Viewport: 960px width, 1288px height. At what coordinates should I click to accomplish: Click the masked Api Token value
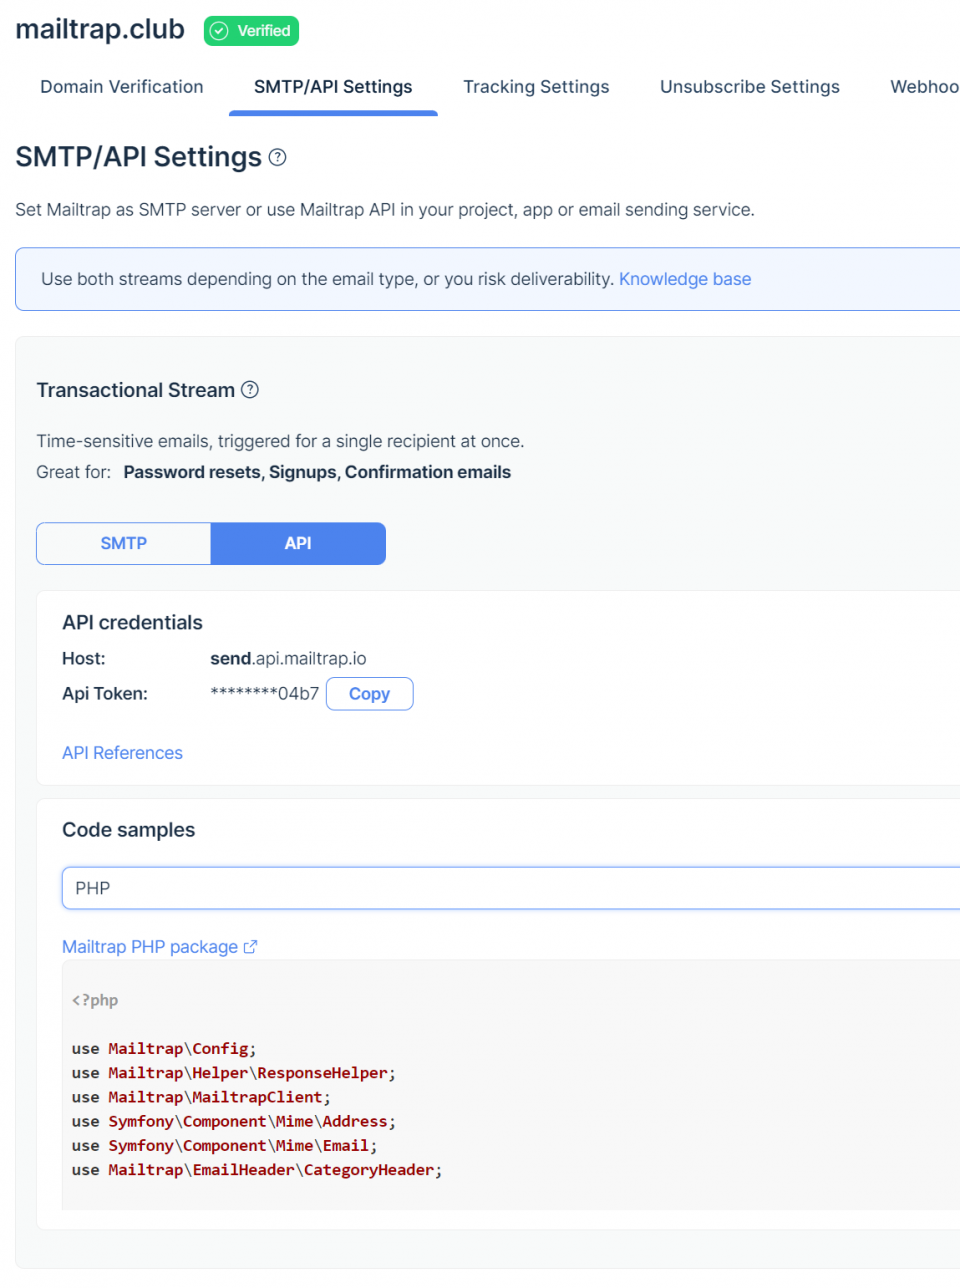pyautogui.click(x=264, y=693)
